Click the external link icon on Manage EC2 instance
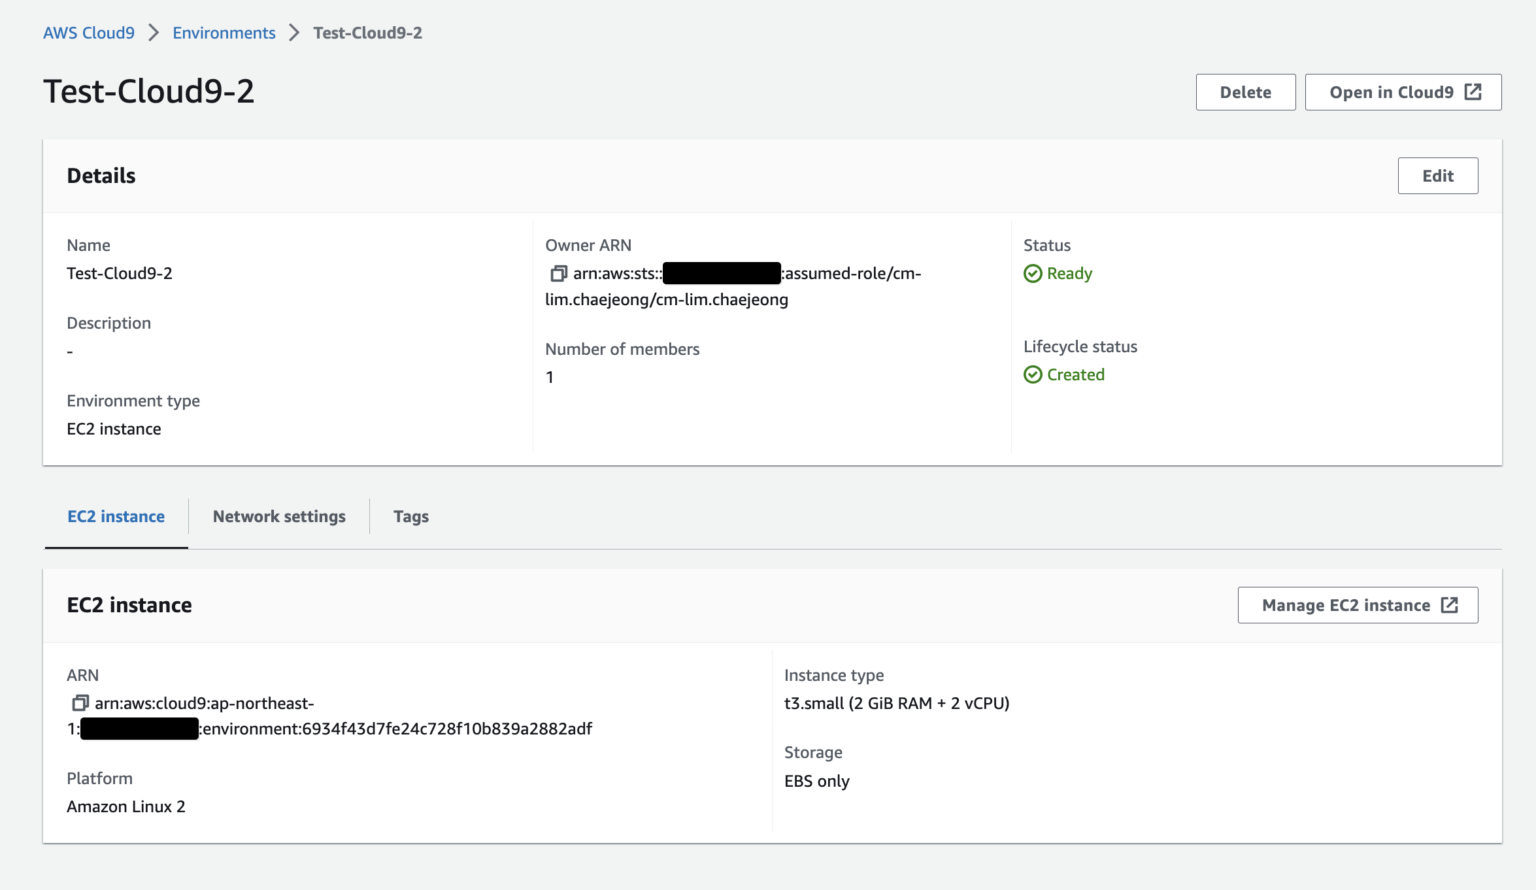Screen dimensions: 1536x890 pos(1450,605)
